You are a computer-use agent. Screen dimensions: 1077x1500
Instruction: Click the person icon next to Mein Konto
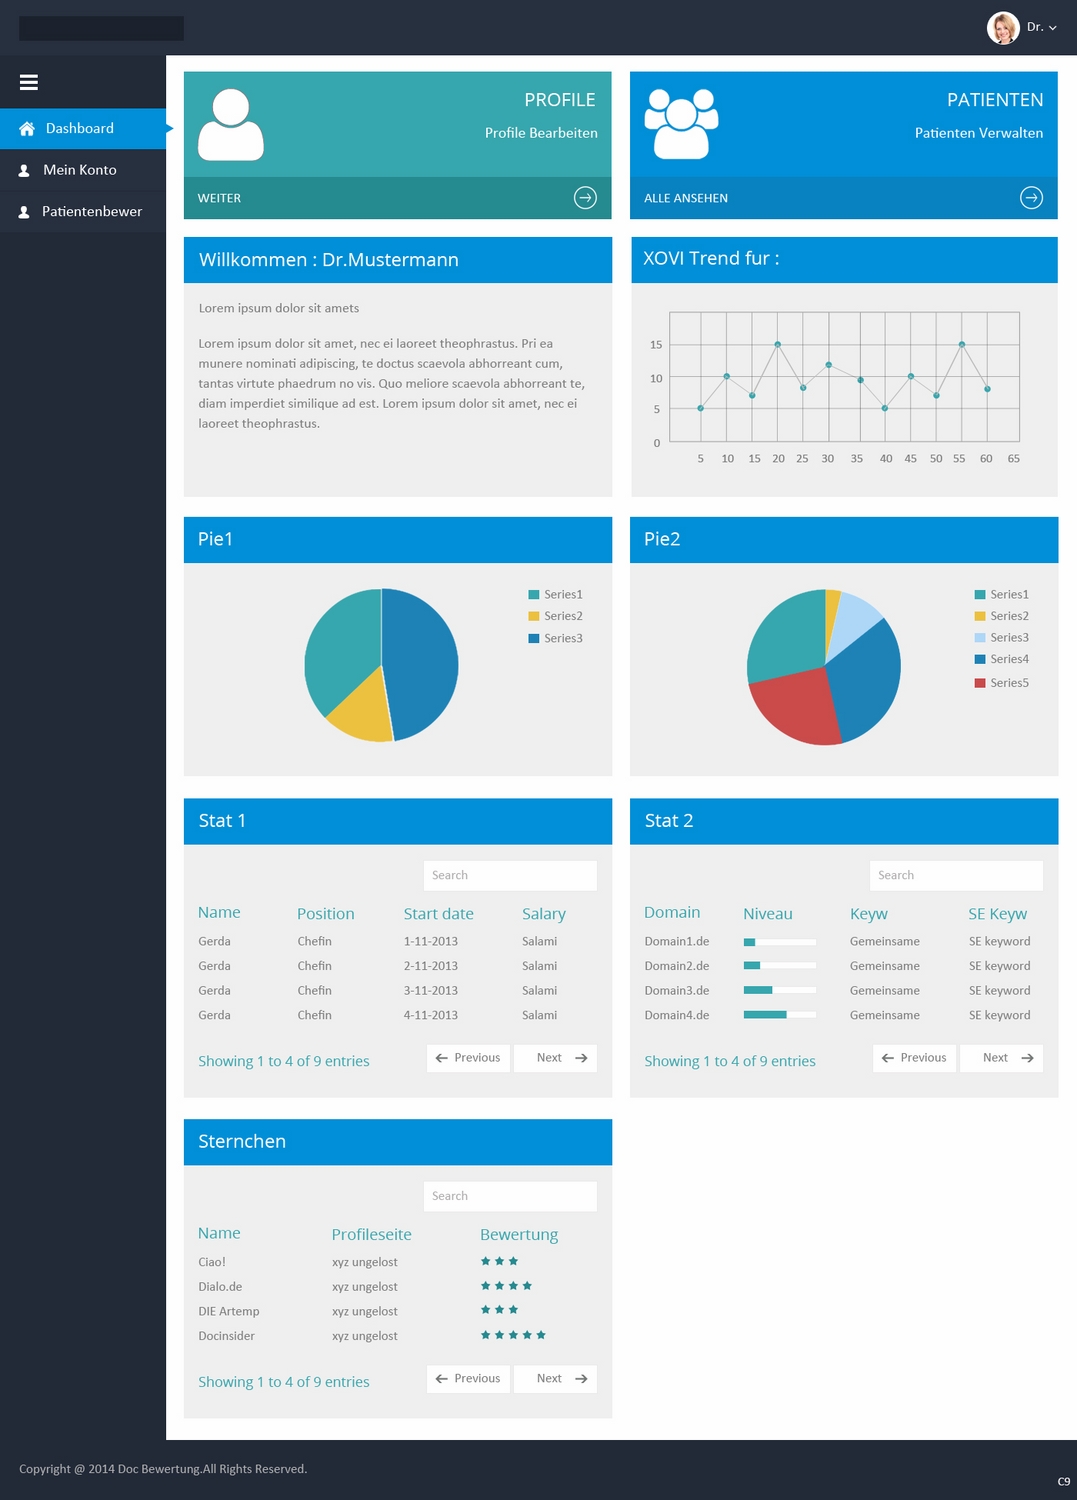[x=22, y=169]
